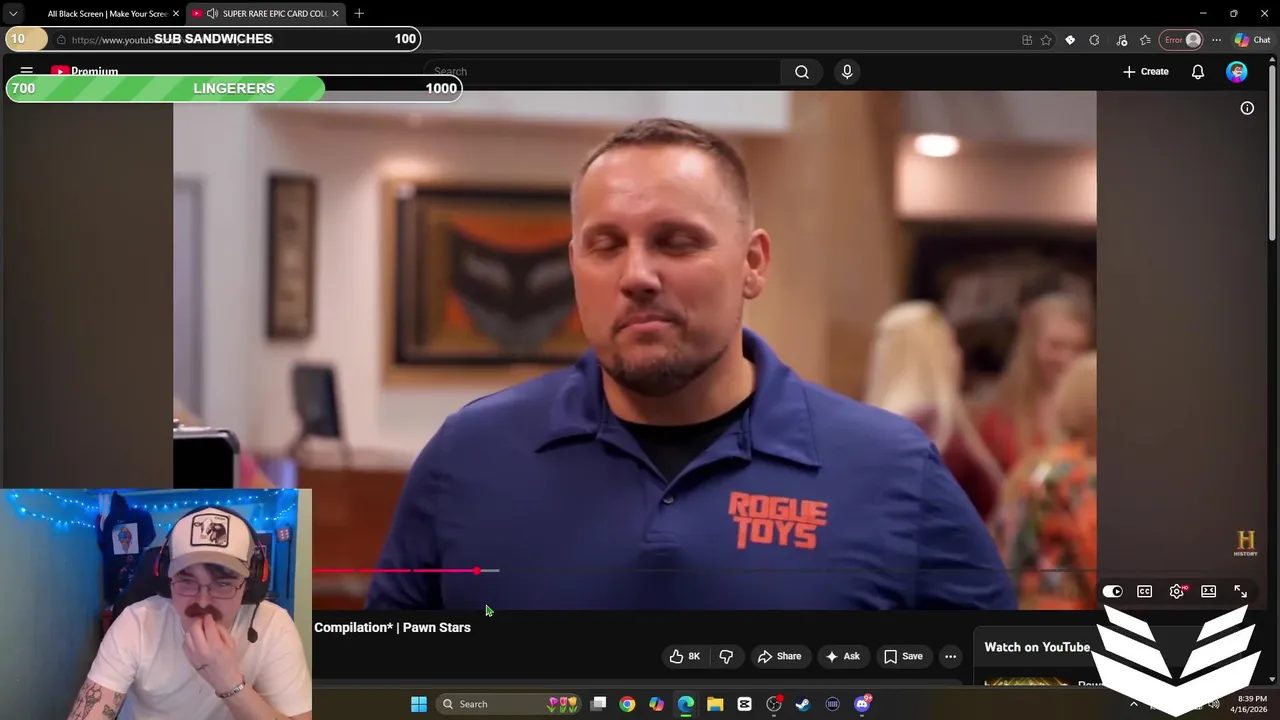The height and width of the screenshot is (720, 1280).
Task: Dislike the Pawn Stars video
Action: click(726, 656)
